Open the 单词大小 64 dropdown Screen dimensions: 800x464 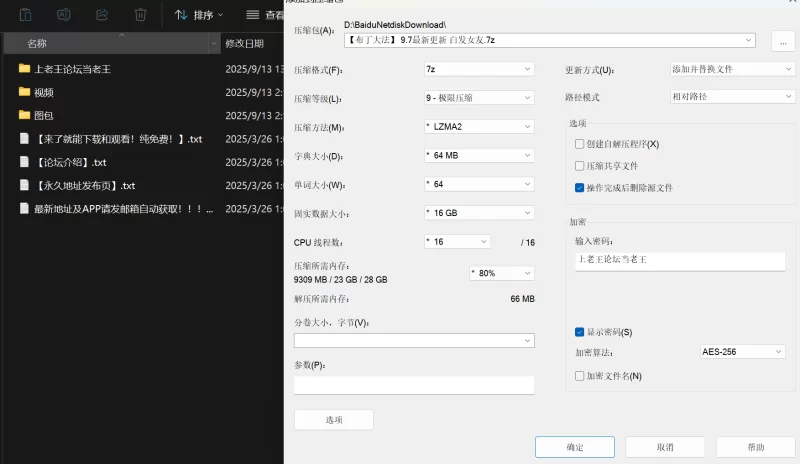(x=479, y=184)
